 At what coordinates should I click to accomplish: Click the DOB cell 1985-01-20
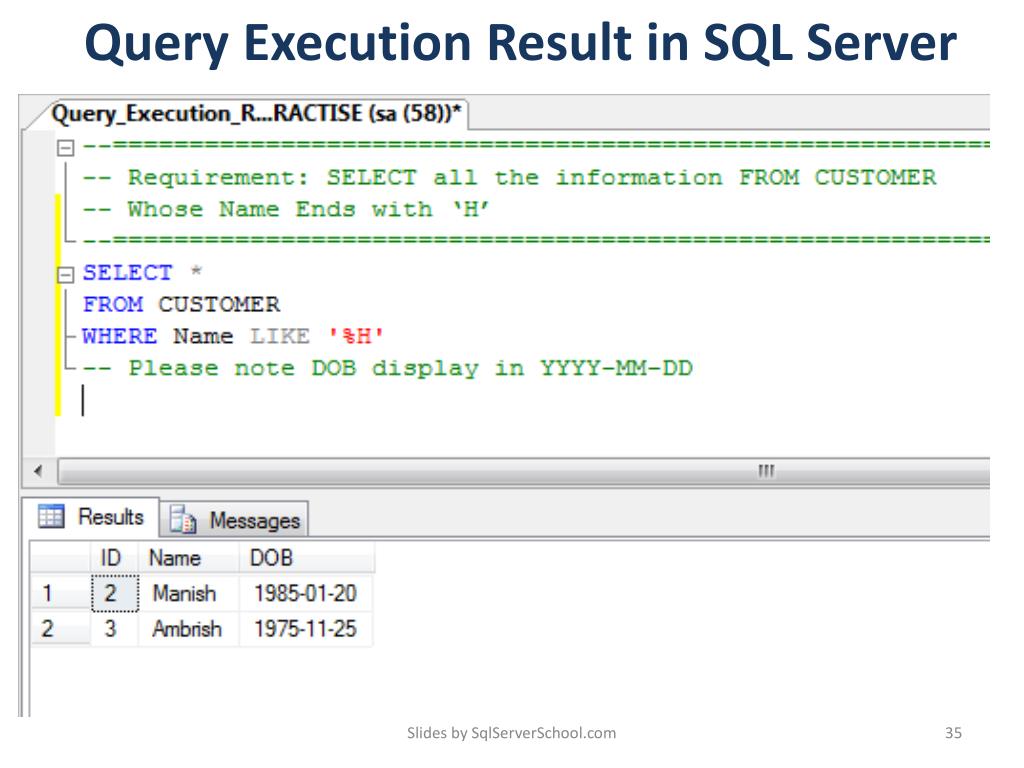click(x=306, y=593)
